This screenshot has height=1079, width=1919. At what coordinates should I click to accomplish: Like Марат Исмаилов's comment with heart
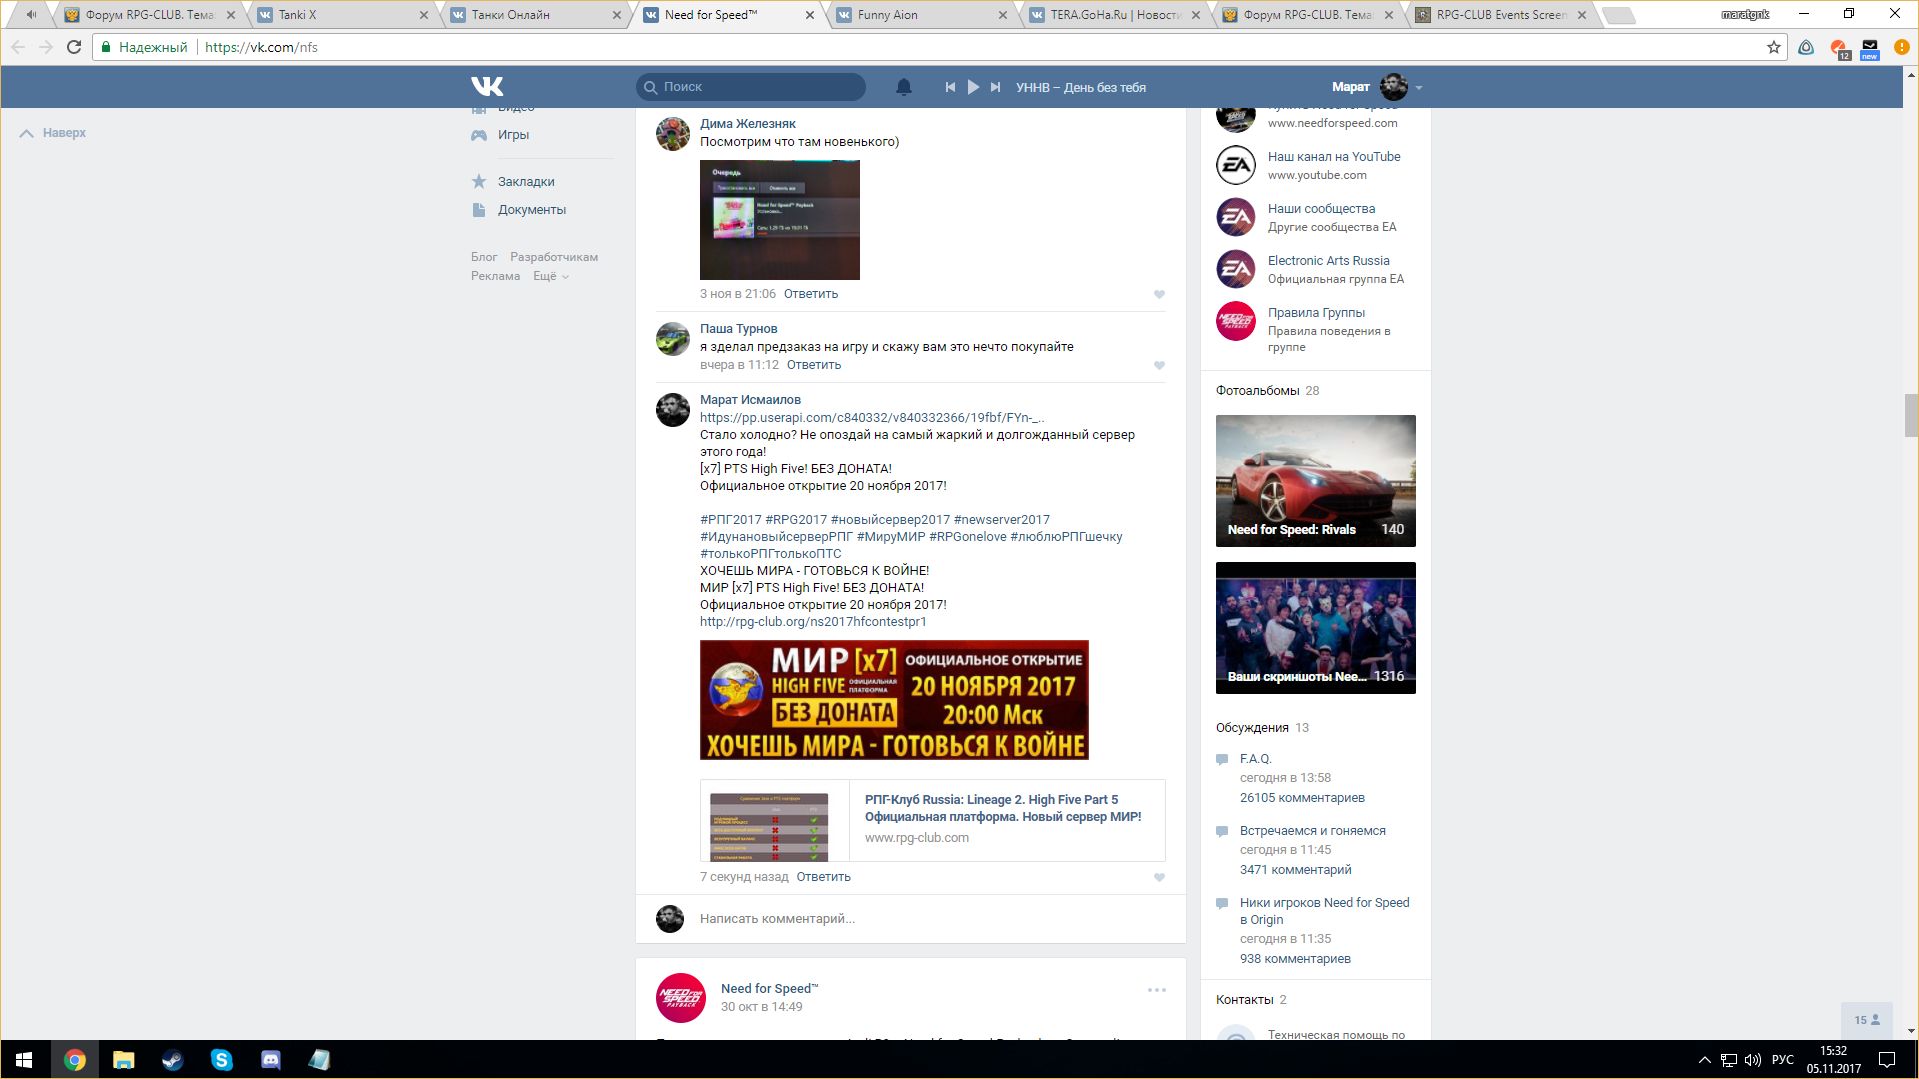click(1159, 877)
